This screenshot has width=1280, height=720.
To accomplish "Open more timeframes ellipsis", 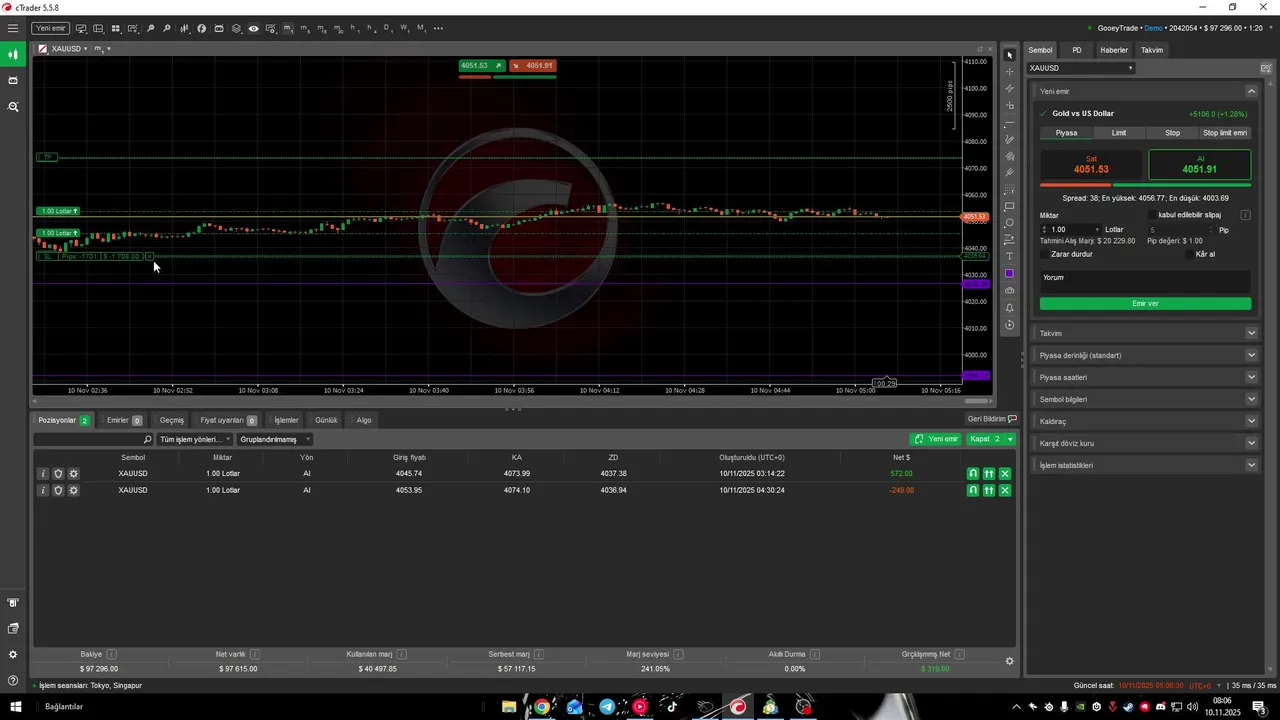I will [438, 28].
